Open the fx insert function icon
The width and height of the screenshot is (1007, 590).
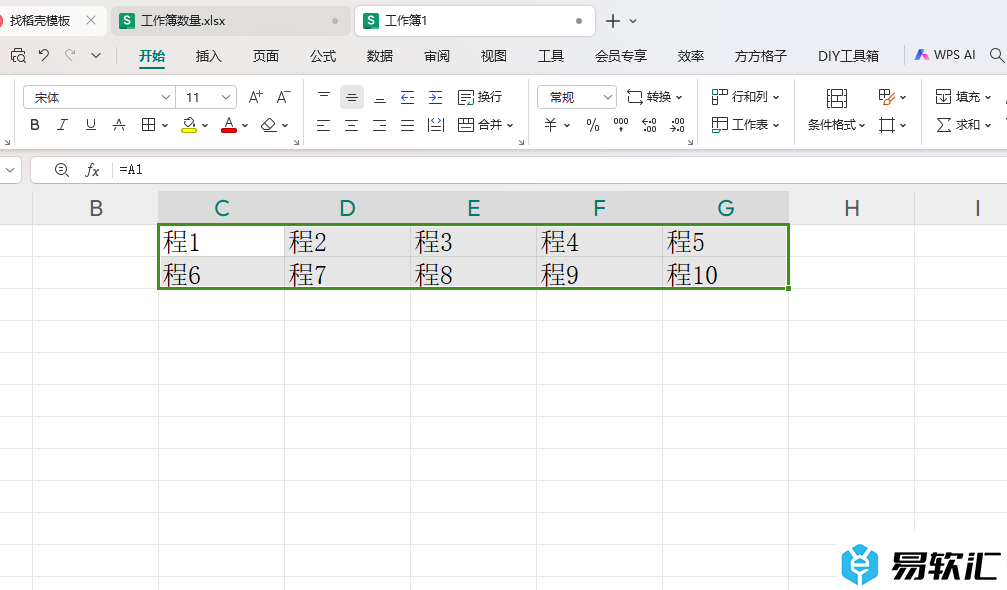click(x=92, y=170)
